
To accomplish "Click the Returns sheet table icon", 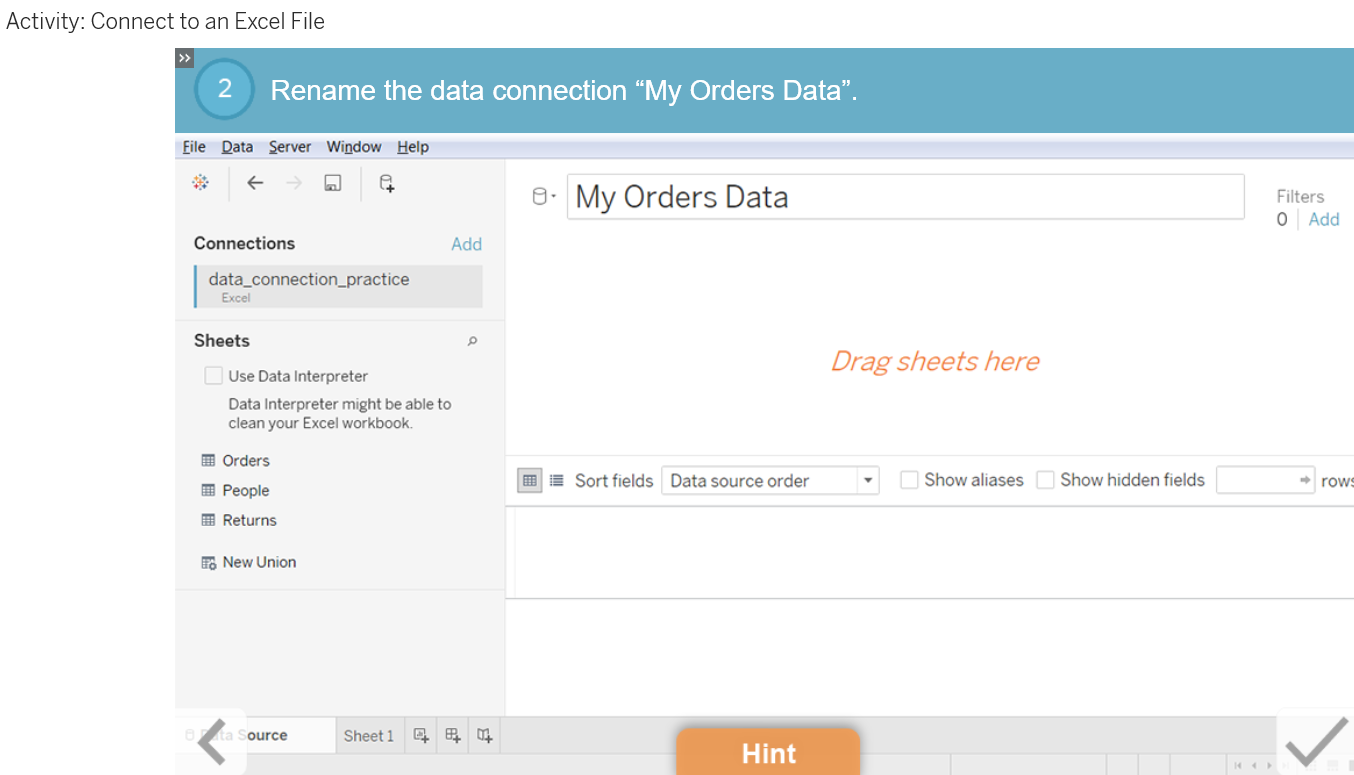I will click(x=208, y=520).
